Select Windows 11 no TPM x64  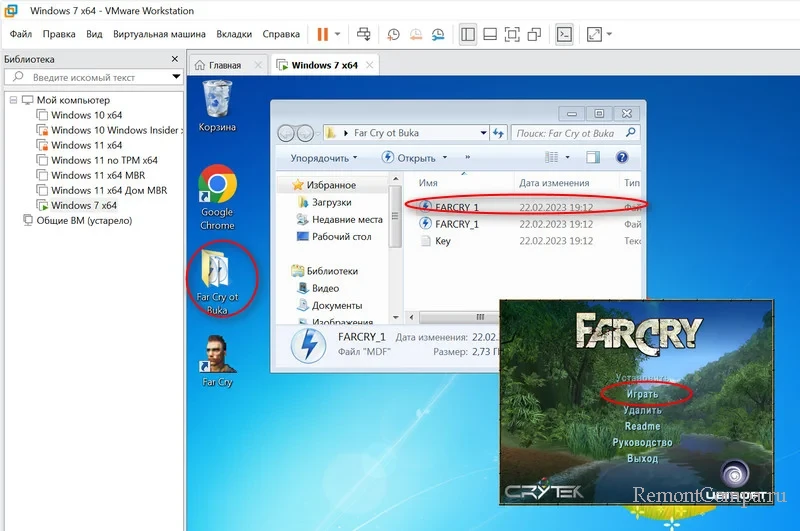[97, 160]
